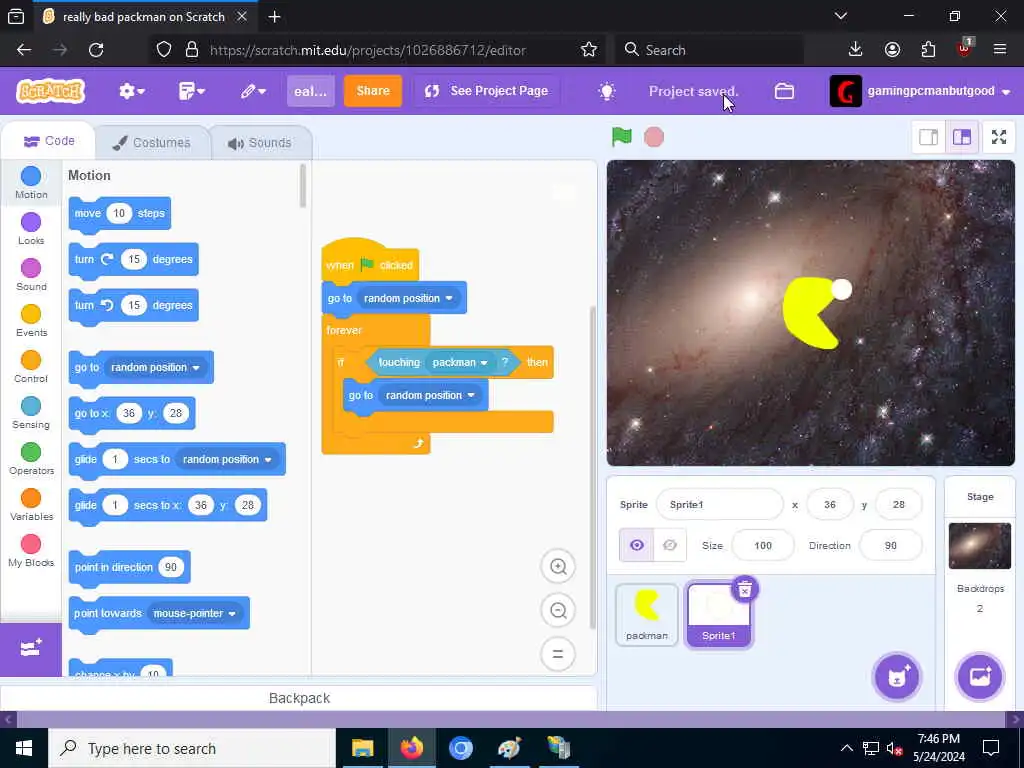Click the 'when flag clicked' hat block
The image size is (1024, 768).
pyautogui.click(x=370, y=262)
